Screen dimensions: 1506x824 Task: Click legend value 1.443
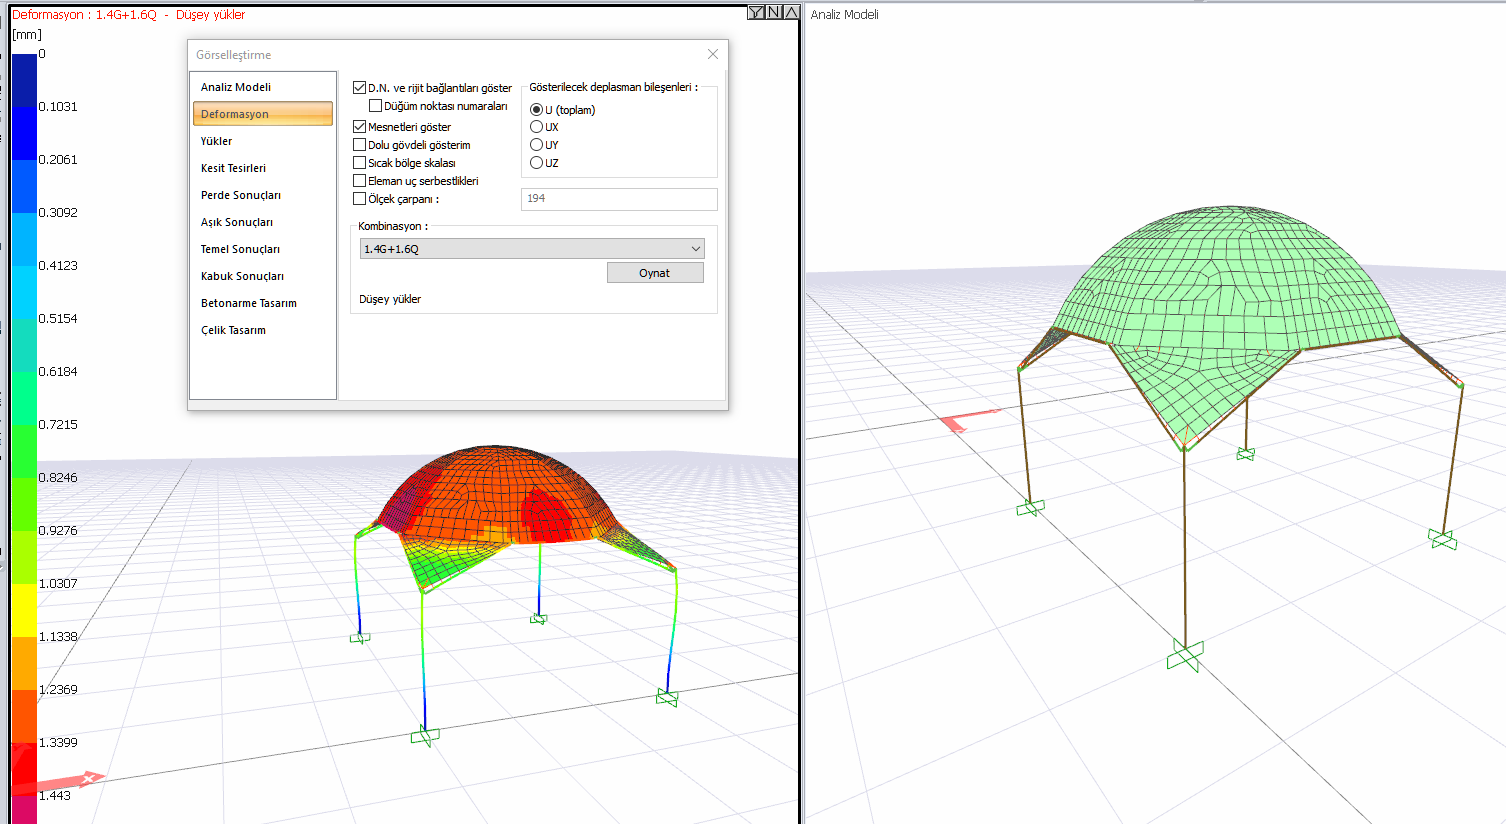click(55, 795)
